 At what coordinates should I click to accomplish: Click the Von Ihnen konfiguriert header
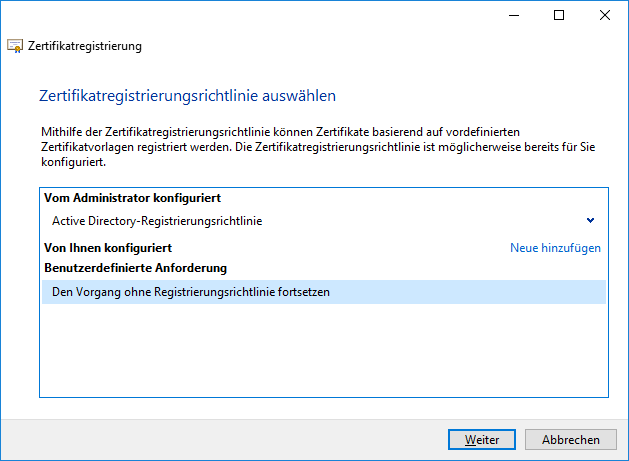(108, 248)
